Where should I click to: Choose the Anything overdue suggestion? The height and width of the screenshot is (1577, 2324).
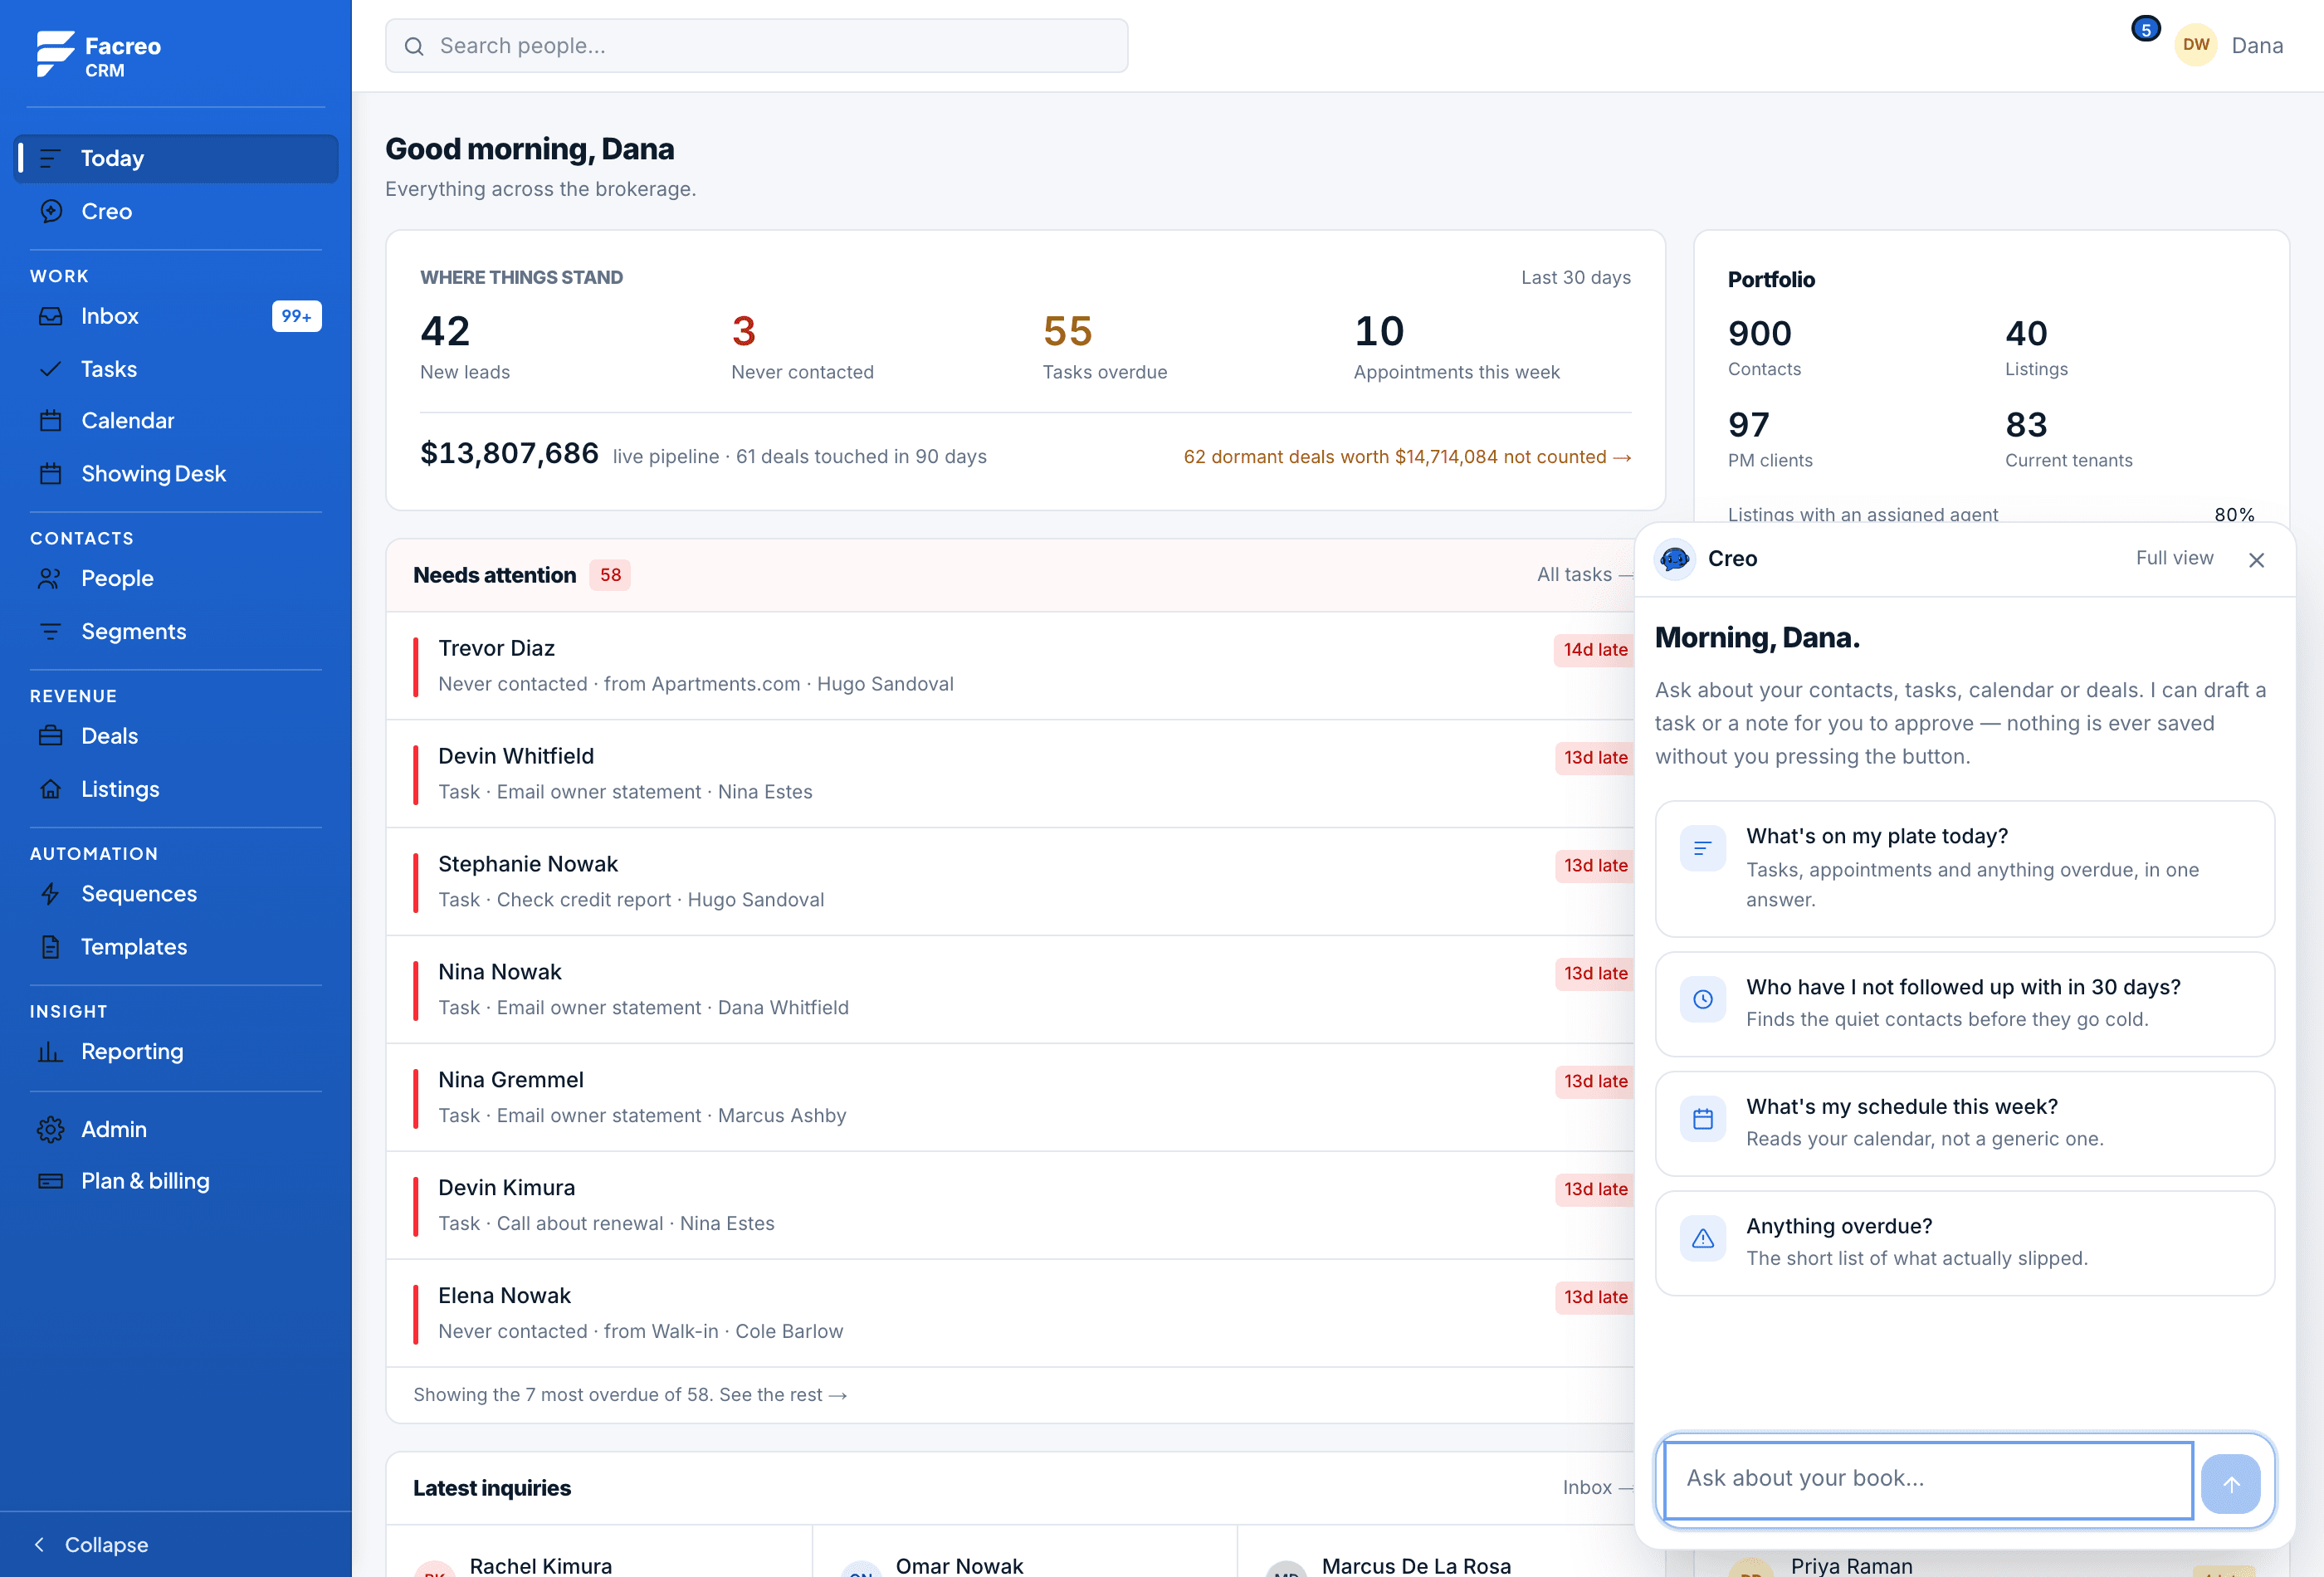(x=1964, y=1242)
